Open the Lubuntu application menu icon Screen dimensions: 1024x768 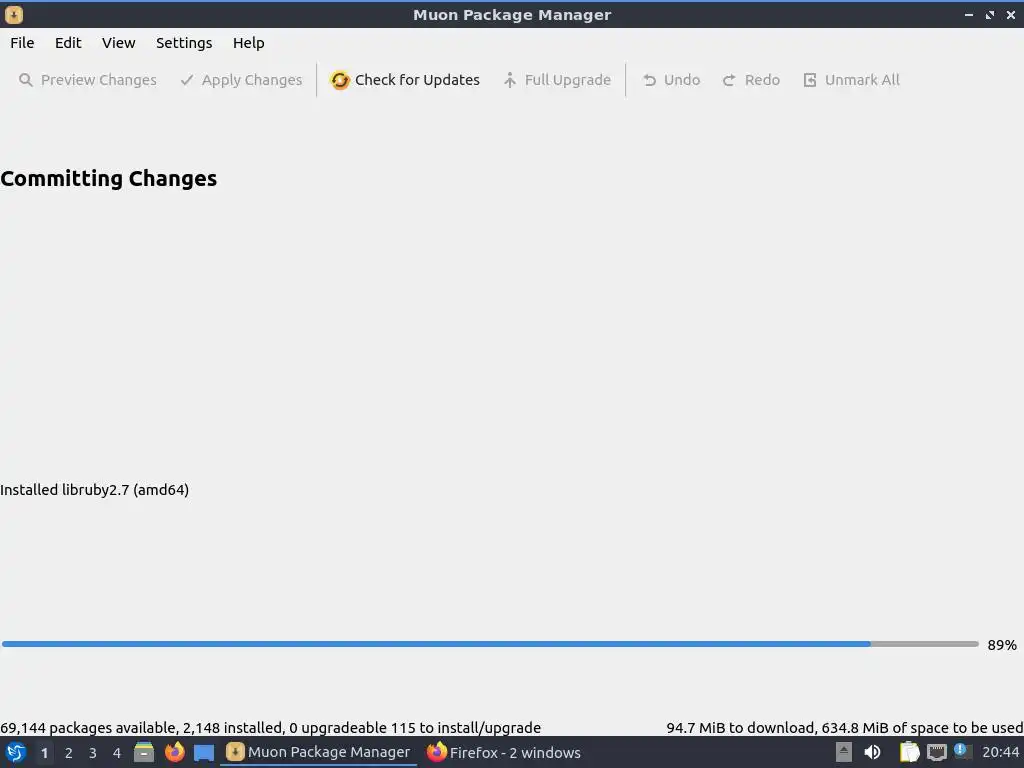click(16, 752)
